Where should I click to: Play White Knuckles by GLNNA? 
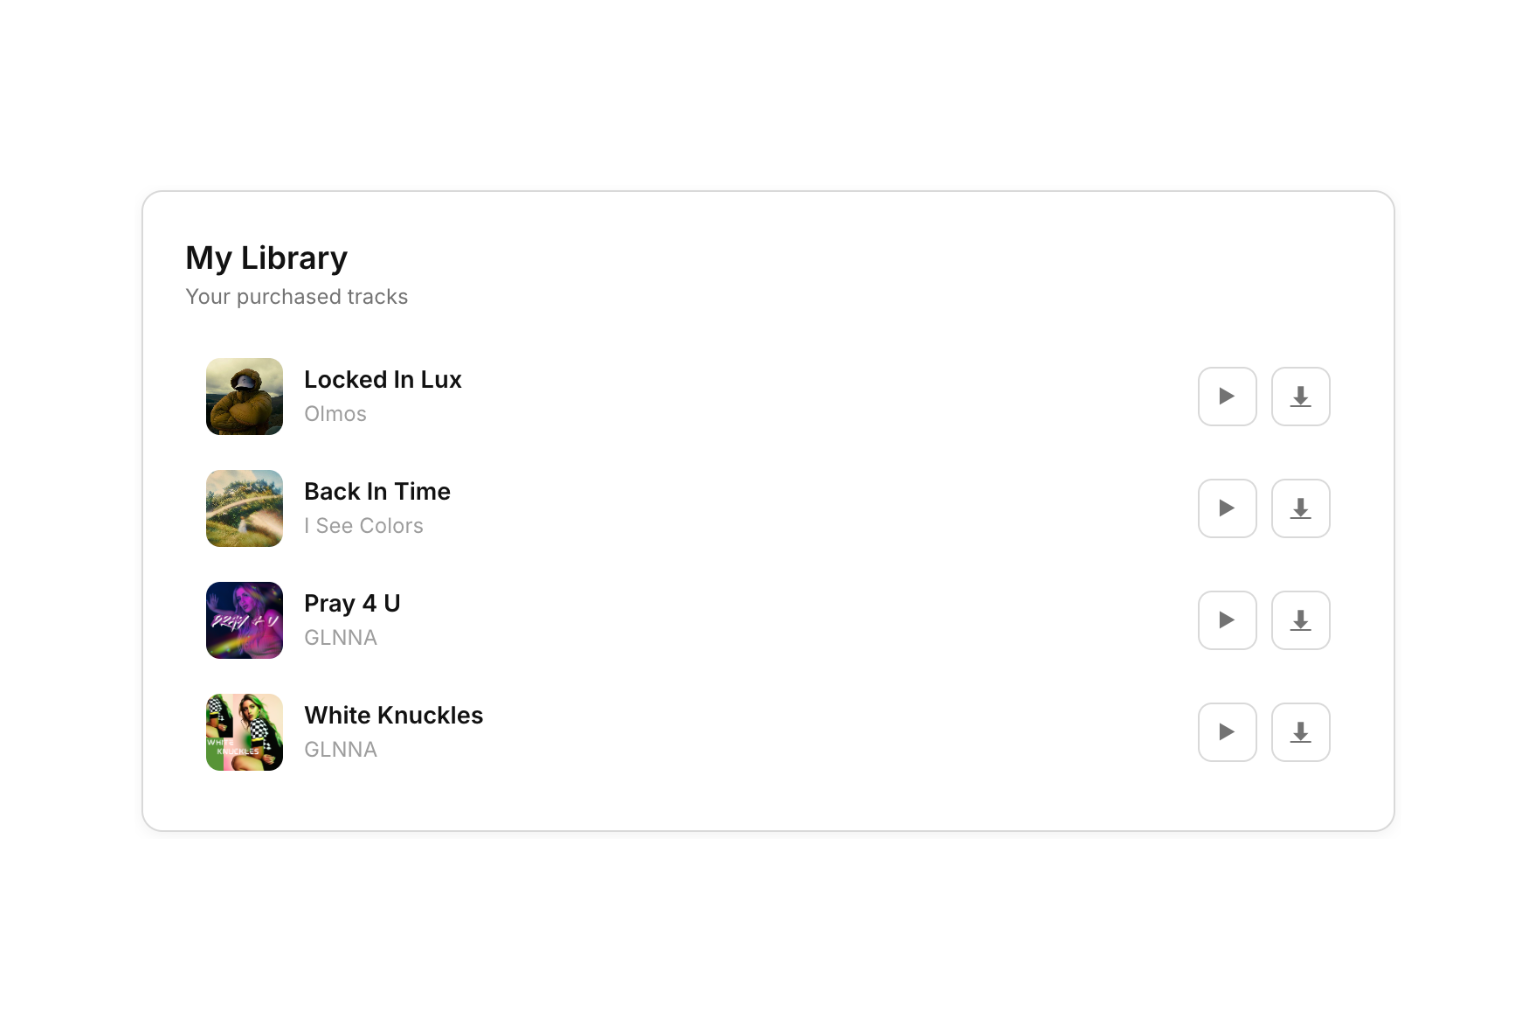coord(1227,732)
